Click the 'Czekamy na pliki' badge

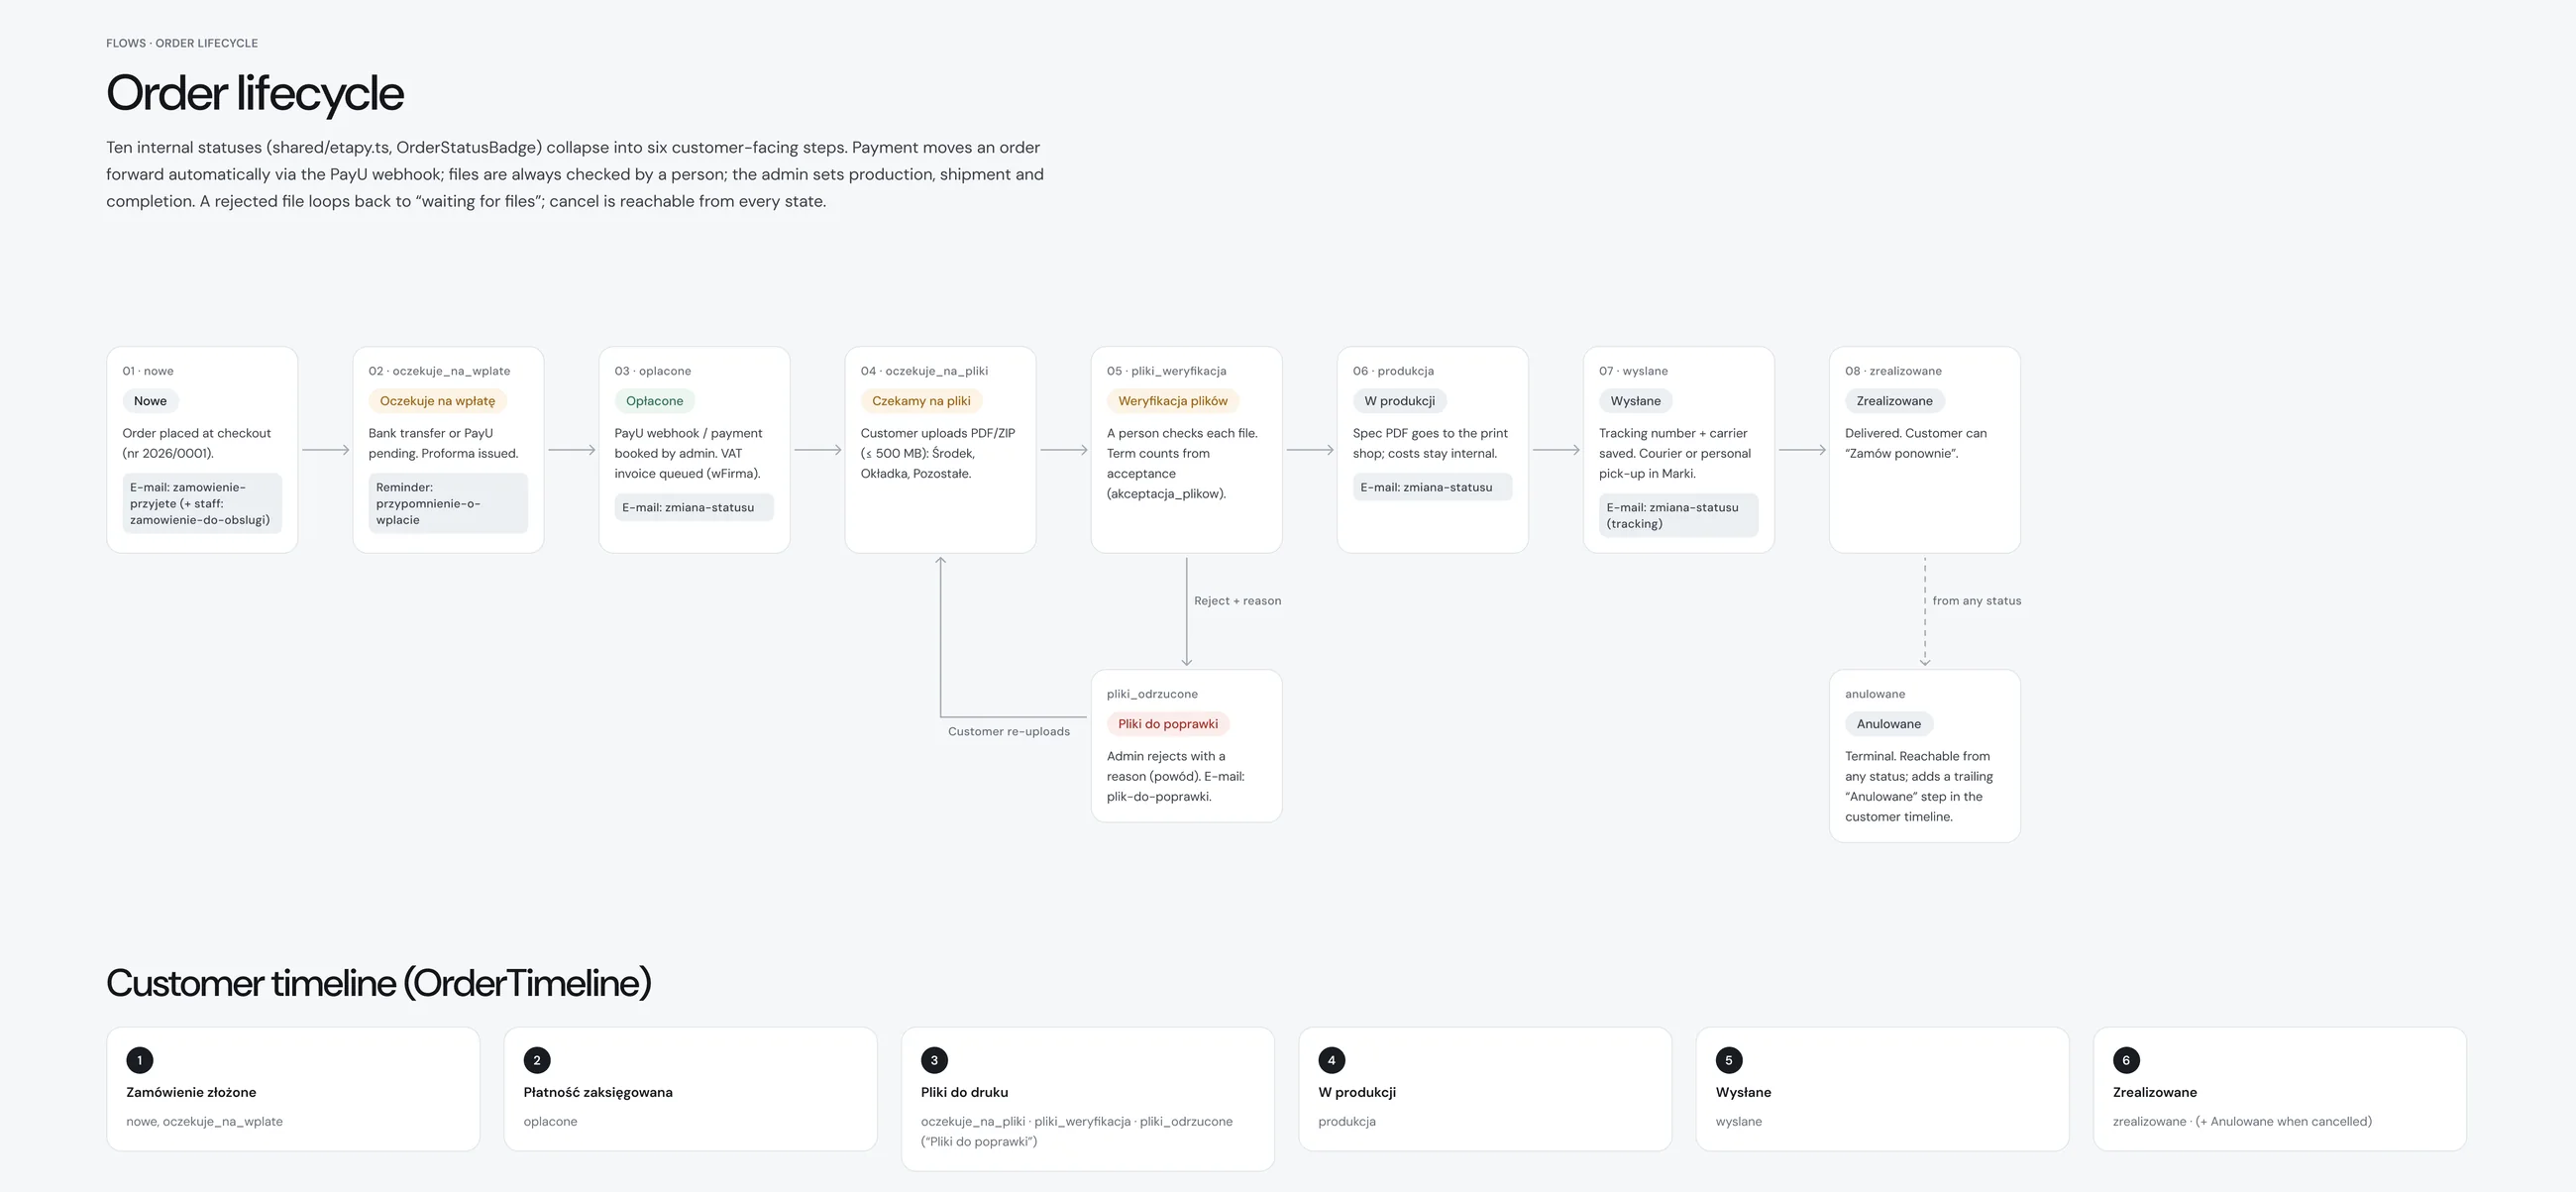[x=921, y=401]
